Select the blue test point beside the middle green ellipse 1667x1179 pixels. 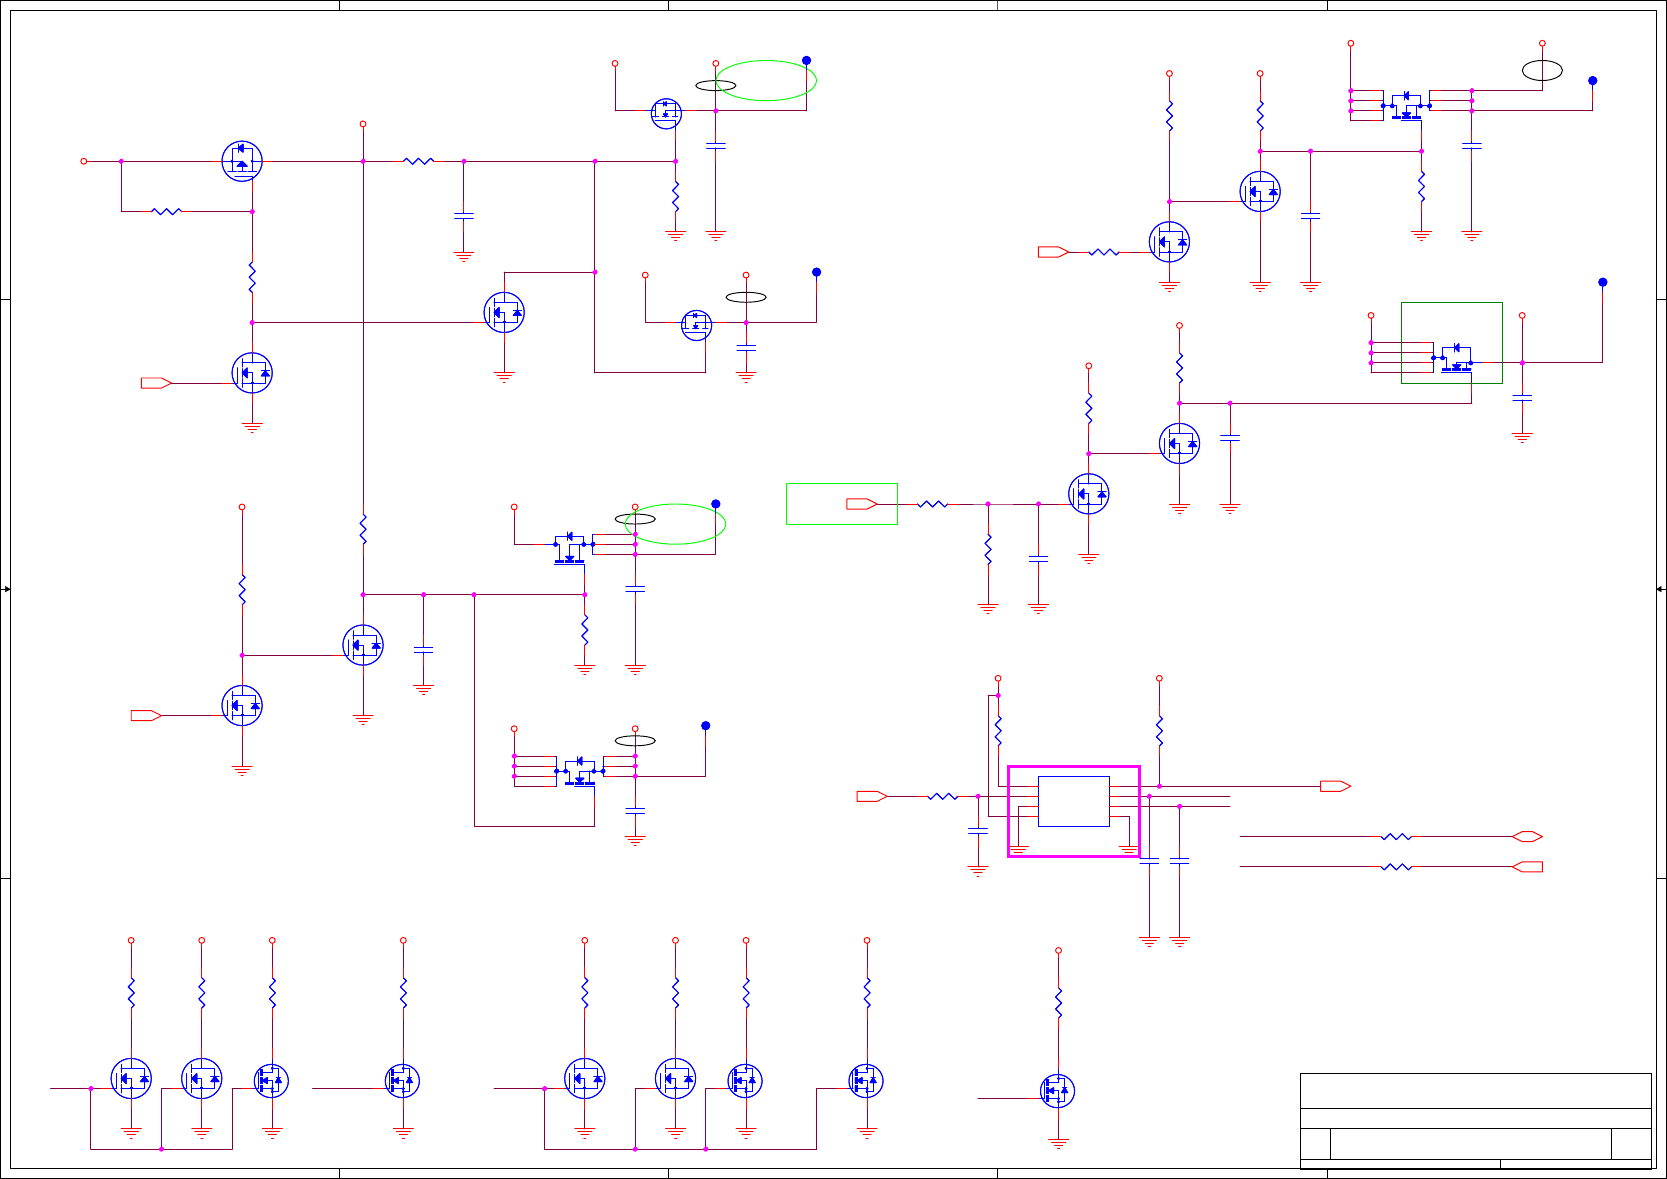tap(716, 504)
